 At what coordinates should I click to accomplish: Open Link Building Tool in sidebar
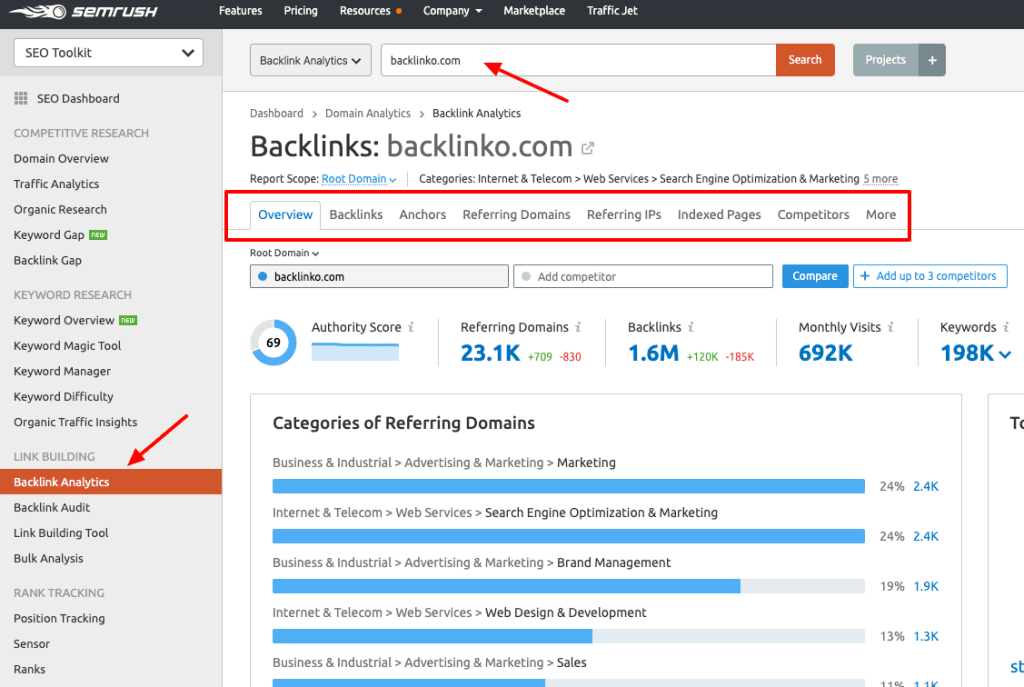61,533
